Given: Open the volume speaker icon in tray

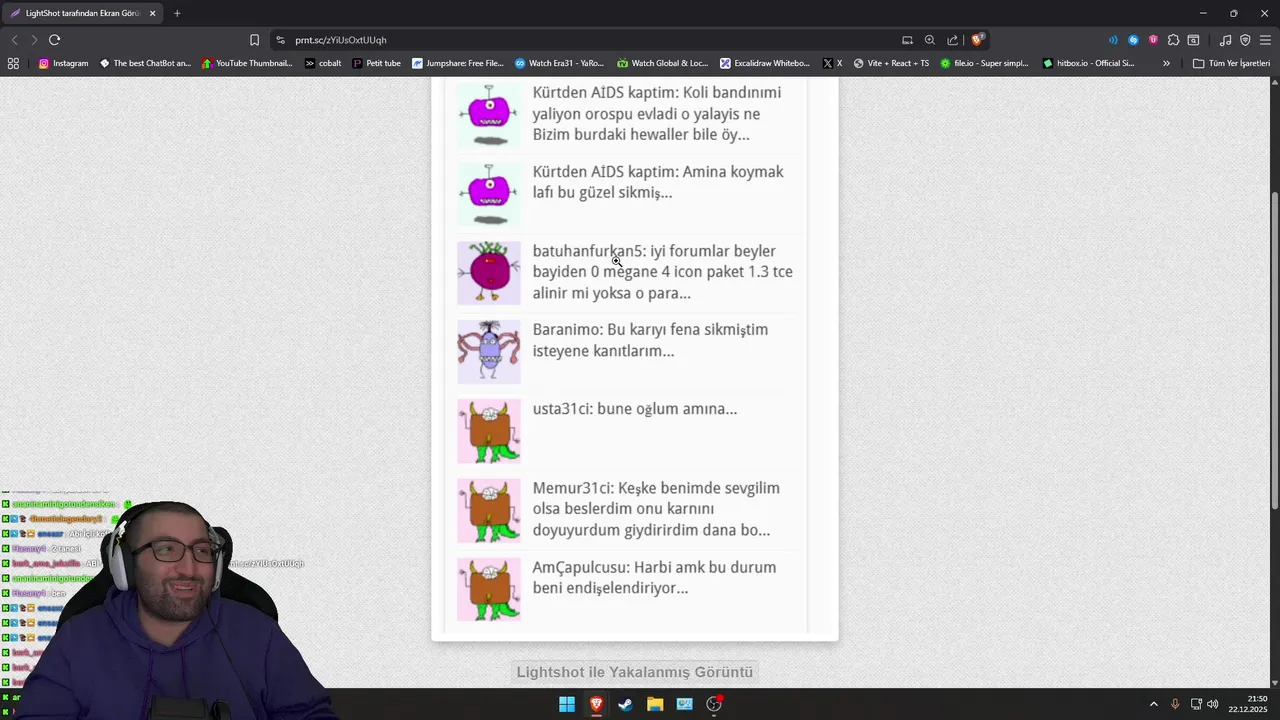Looking at the screenshot, I should (1213, 704).
